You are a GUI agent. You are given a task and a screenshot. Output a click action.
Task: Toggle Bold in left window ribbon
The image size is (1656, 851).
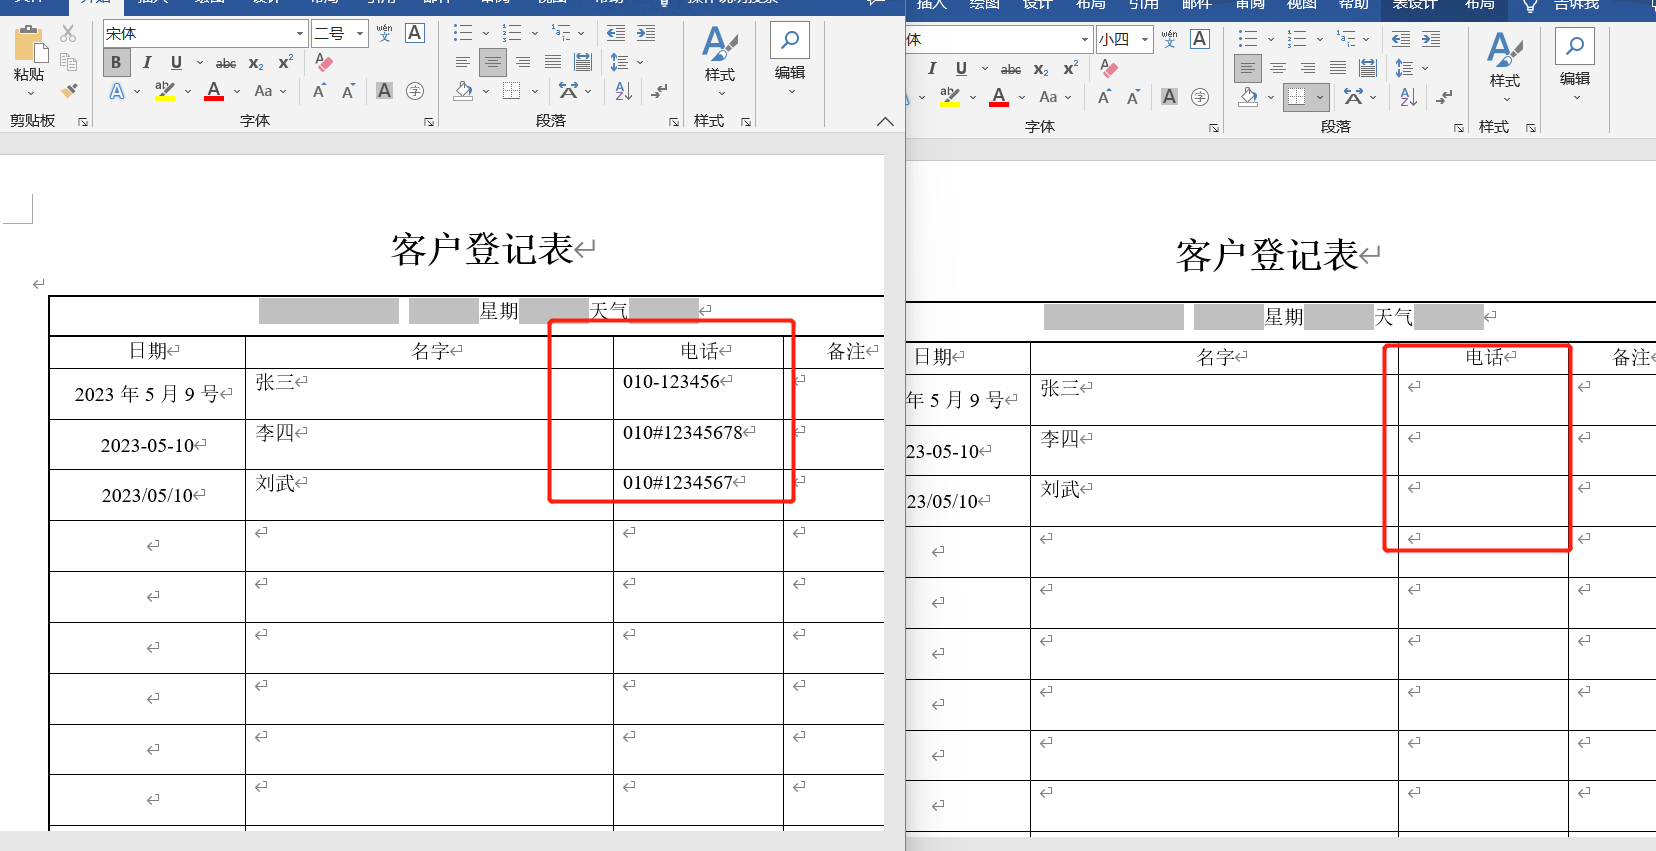tap(116, 62)
